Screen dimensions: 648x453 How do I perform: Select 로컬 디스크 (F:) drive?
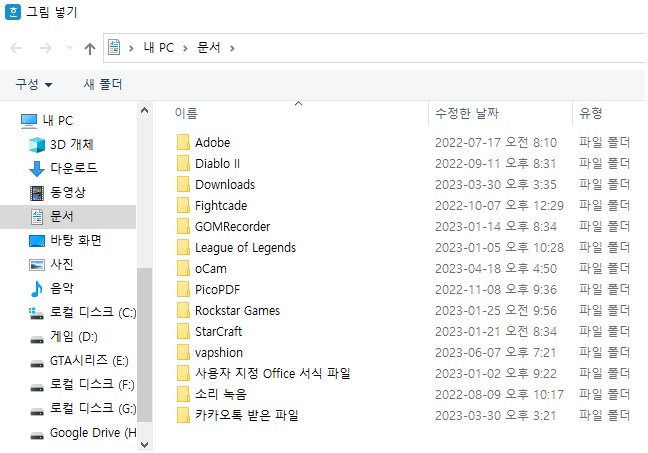tap(81, 385)
